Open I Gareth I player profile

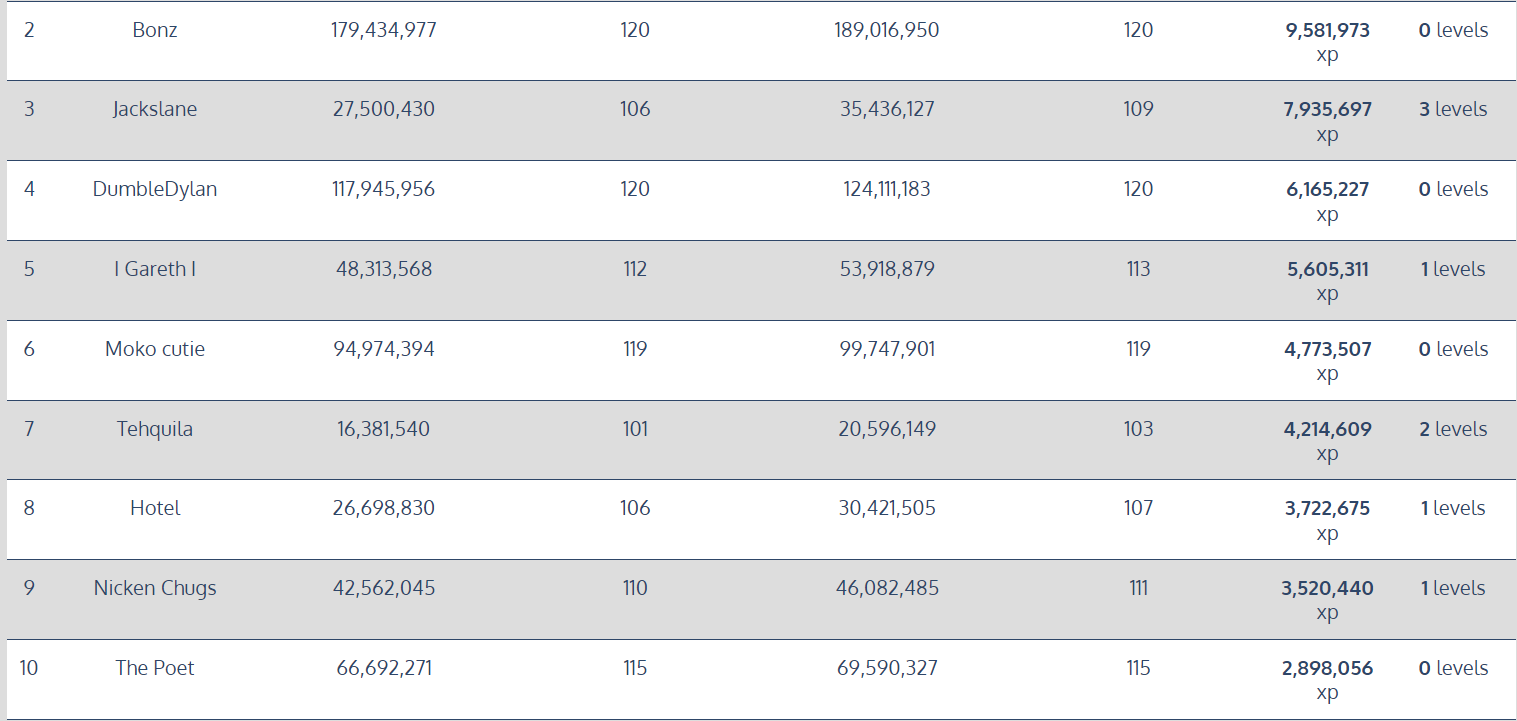155,269
